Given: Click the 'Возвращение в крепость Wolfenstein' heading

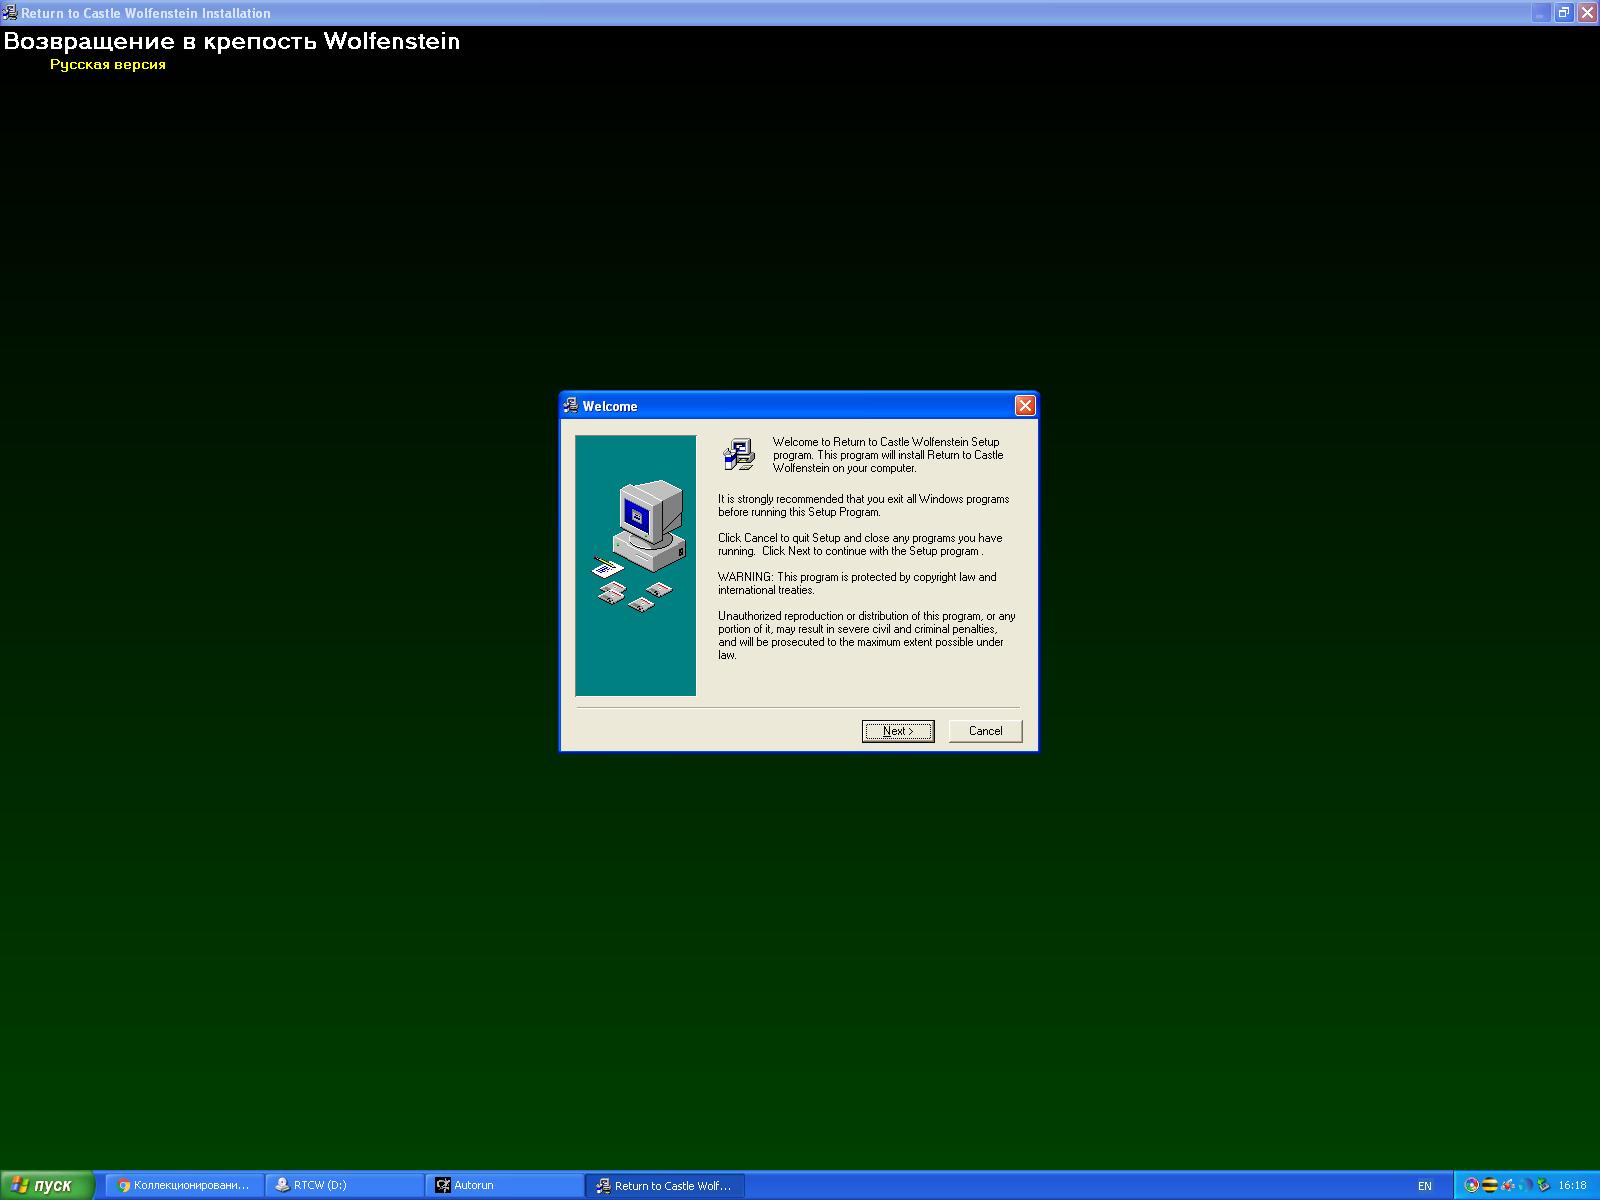Looking at the screenshot, I should pos(232,41).
